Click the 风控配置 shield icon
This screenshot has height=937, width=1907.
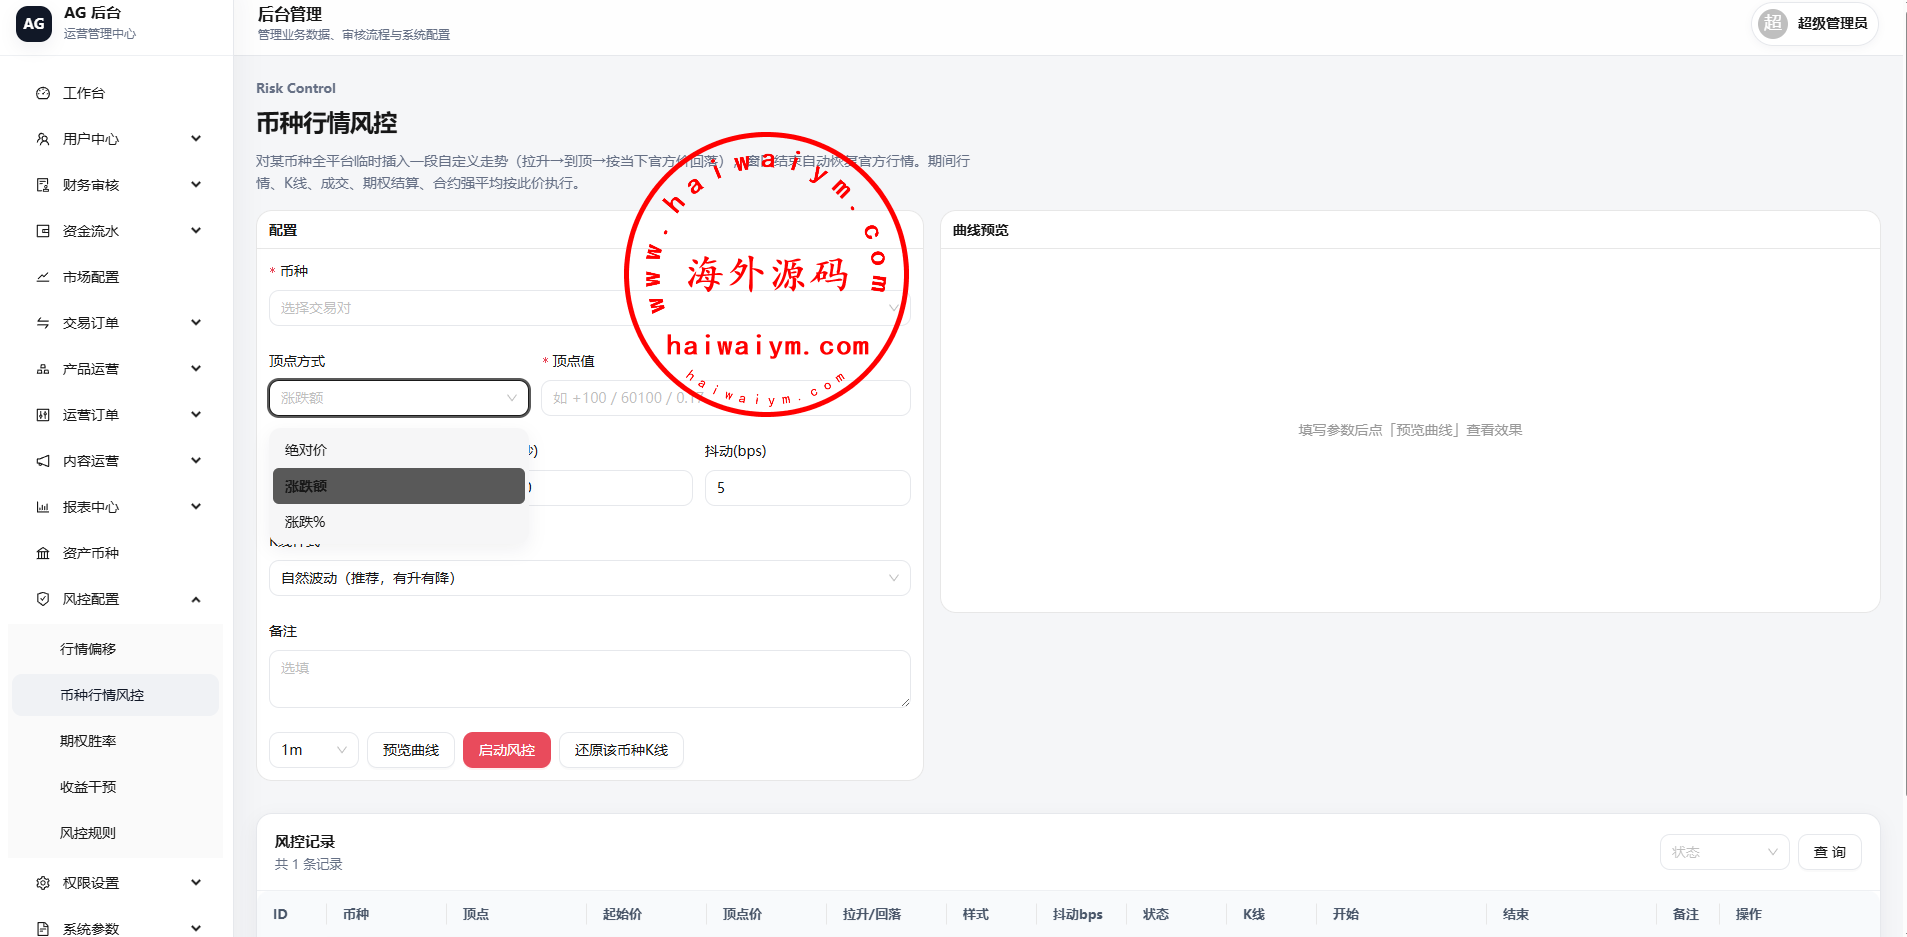(43, 599)
